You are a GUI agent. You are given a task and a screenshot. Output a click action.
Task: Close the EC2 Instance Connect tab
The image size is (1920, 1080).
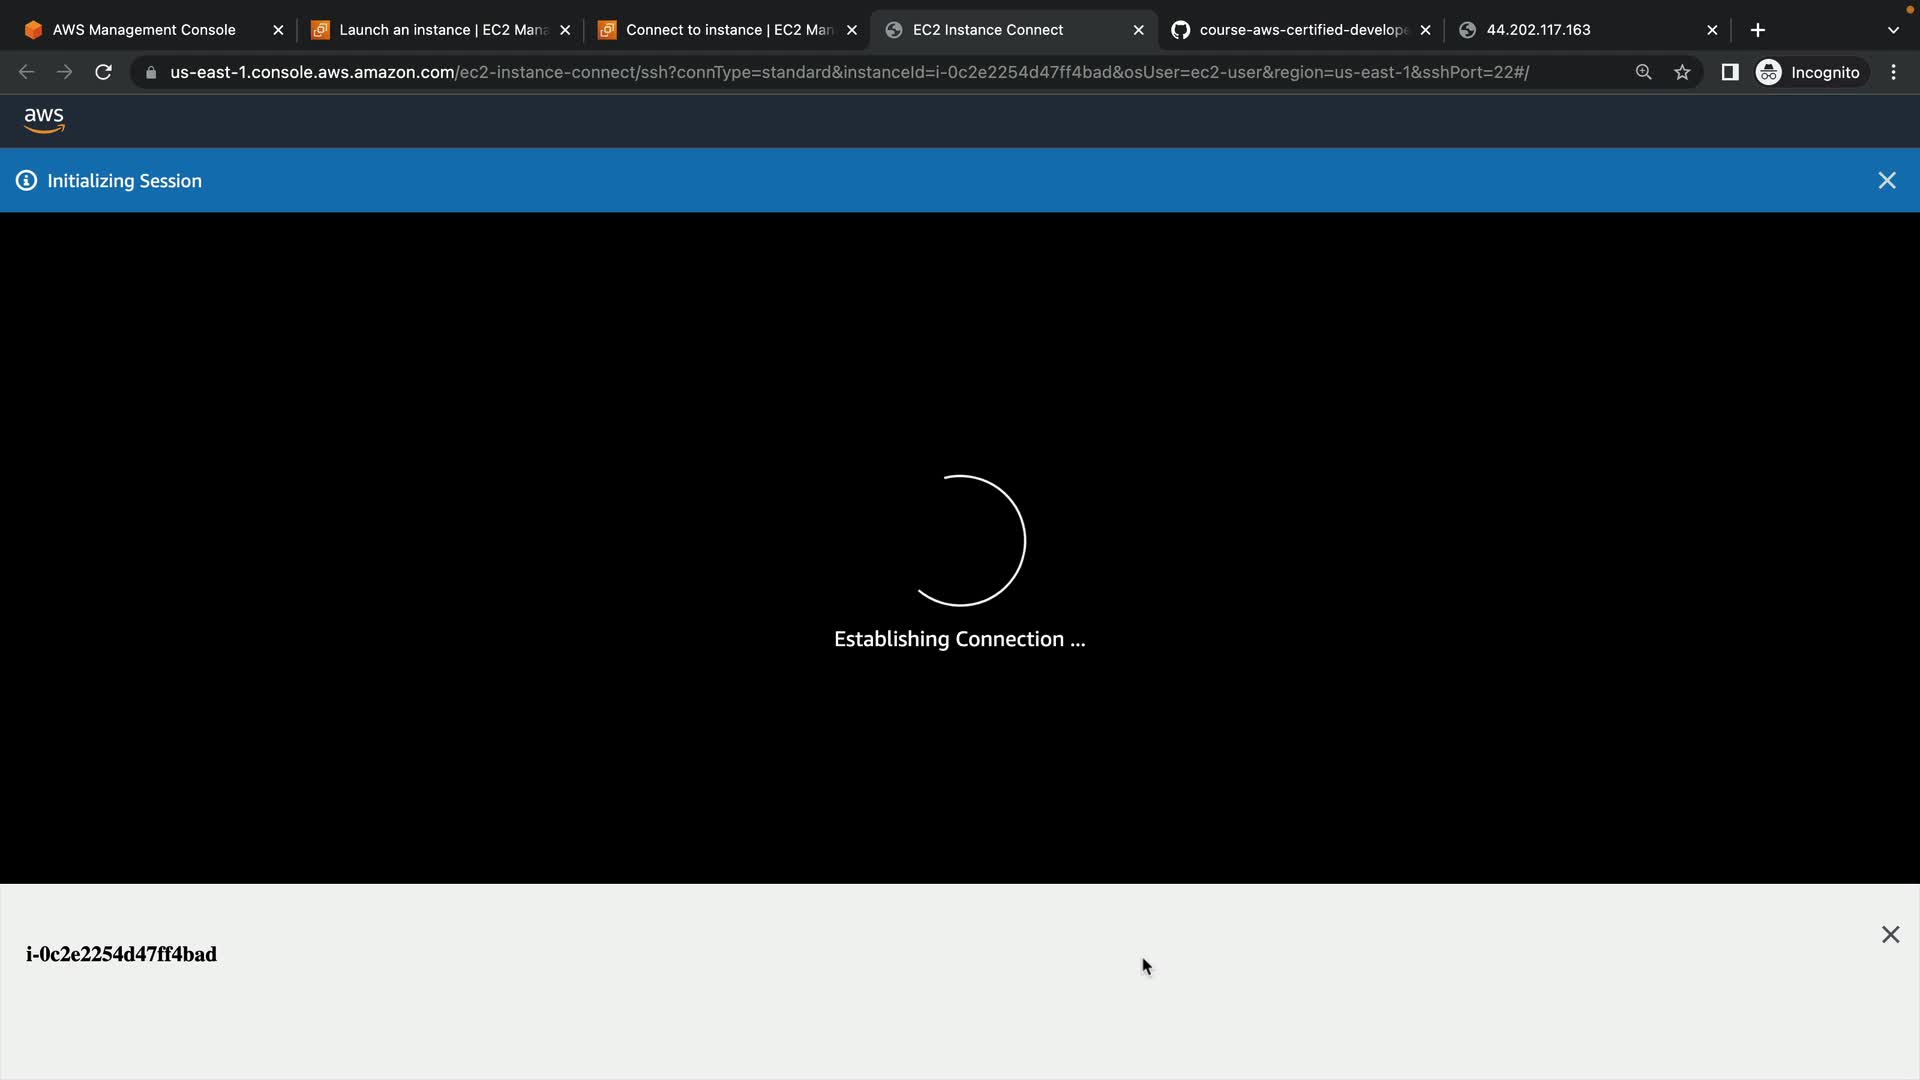[x=1138, y=30]
